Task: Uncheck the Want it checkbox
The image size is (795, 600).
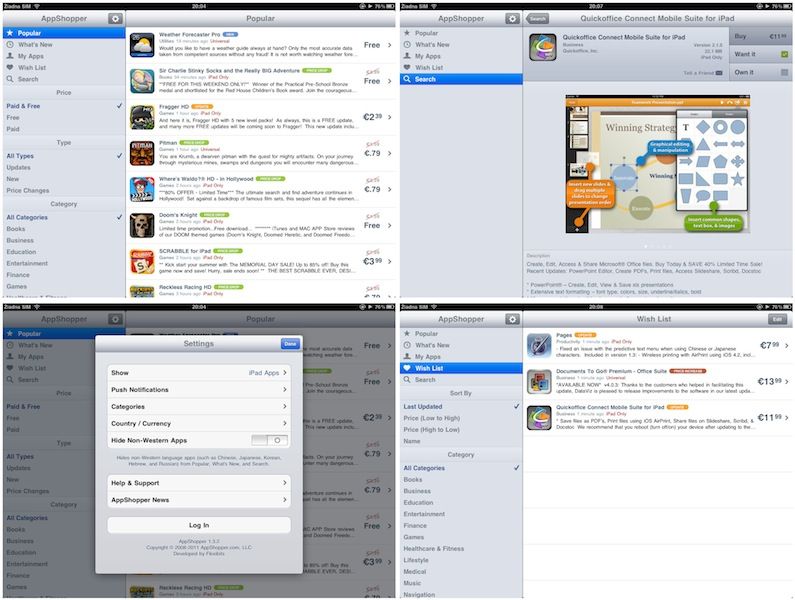Action: click(x=784, y=54)
